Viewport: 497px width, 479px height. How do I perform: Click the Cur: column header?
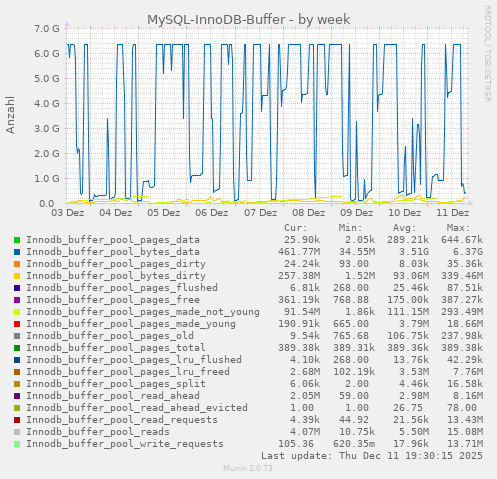tap(296, 228)
